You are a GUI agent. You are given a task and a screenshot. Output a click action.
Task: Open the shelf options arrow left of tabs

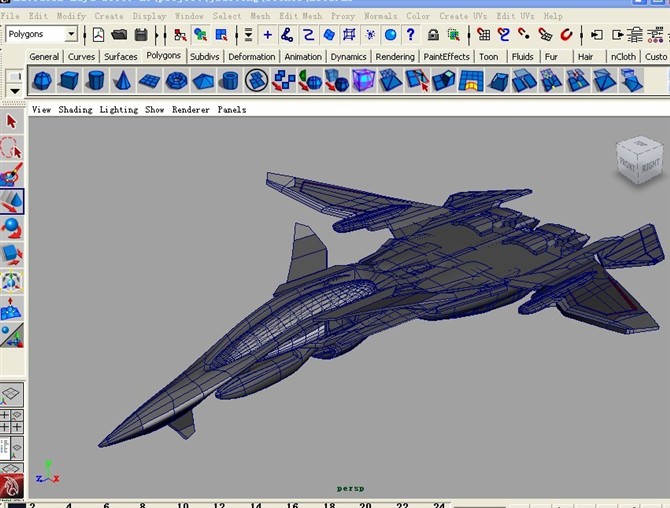[x=13, y=91]
